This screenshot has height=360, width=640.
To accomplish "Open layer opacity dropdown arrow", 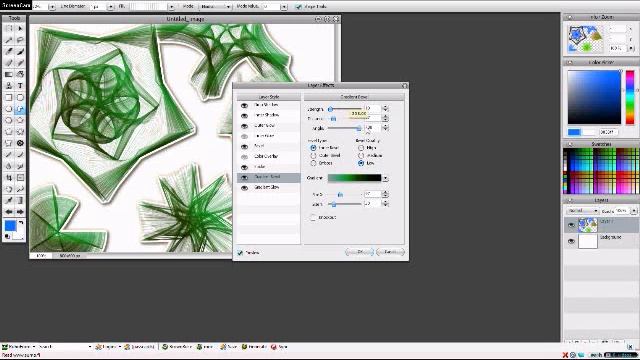I will 634,211.
